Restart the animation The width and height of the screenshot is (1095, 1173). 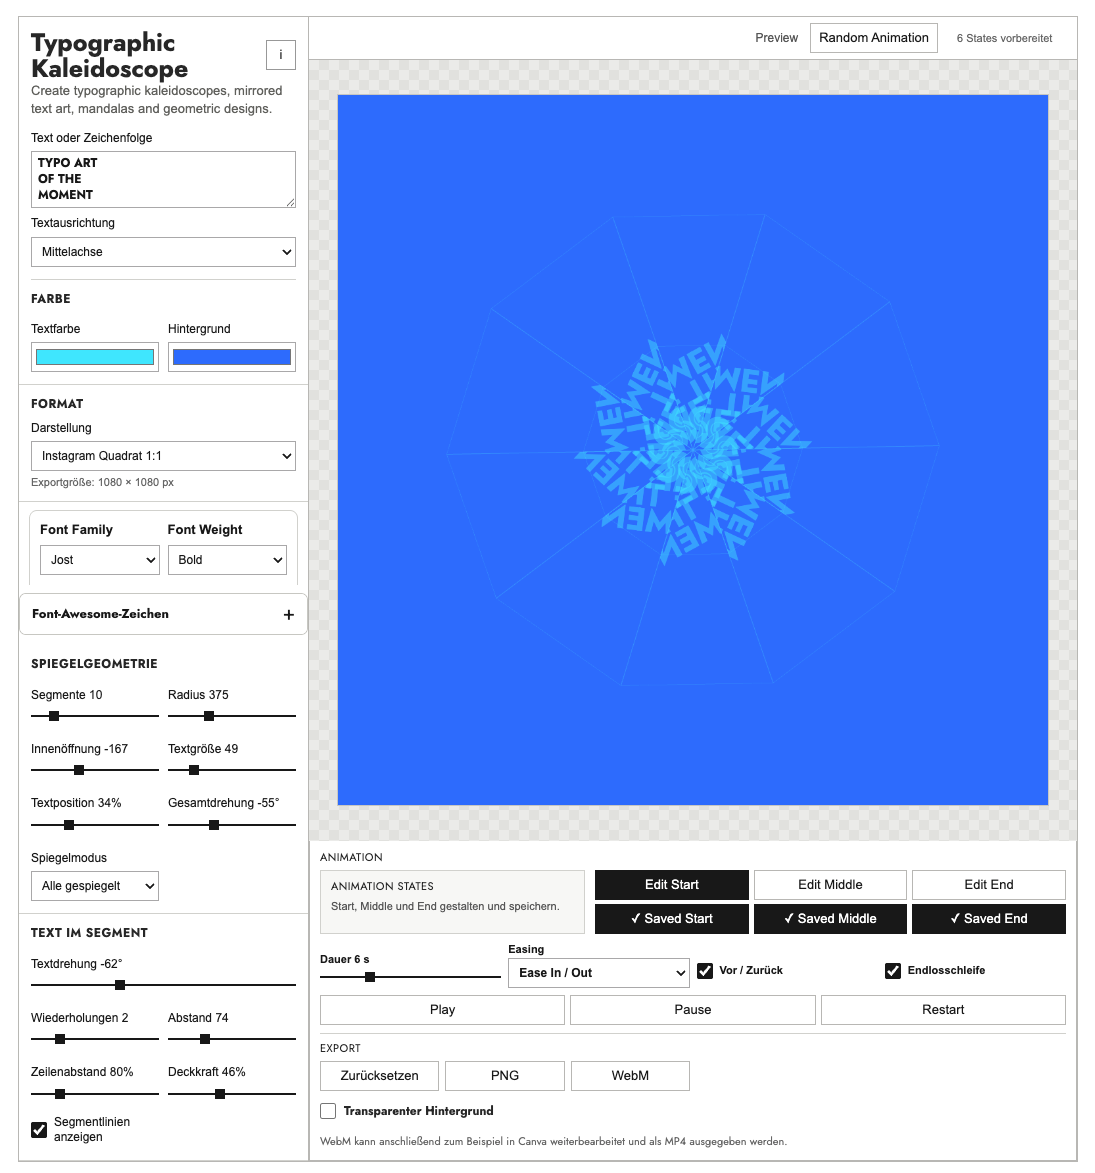point(942,1010)
